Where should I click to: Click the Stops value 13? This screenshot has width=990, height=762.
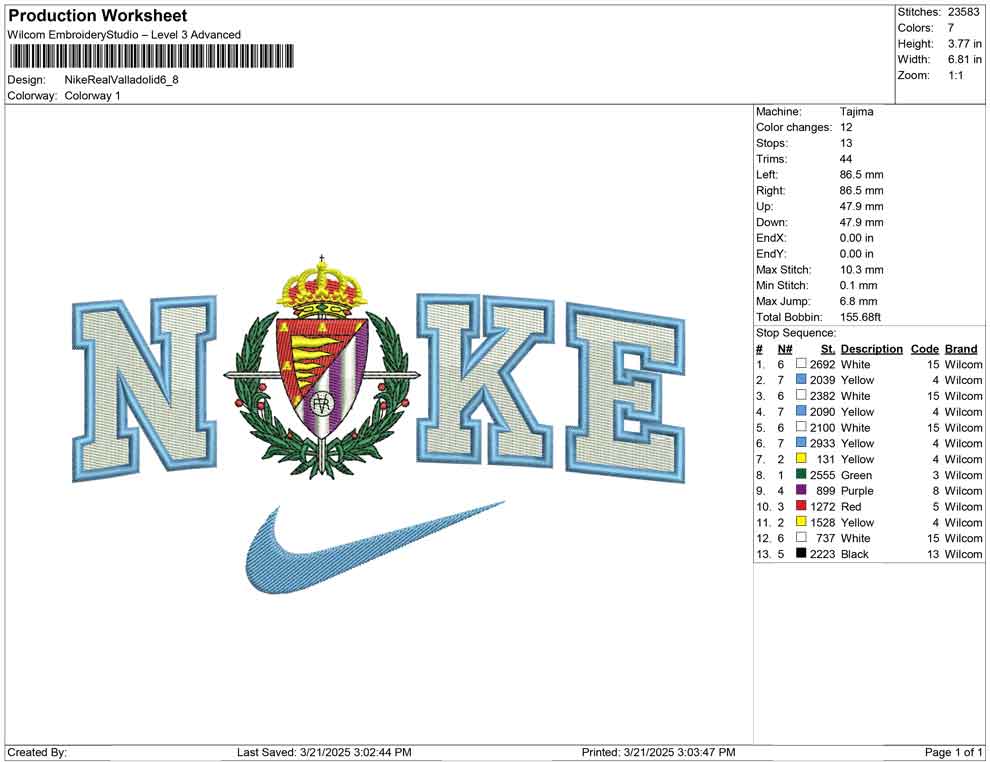[845, 143]
